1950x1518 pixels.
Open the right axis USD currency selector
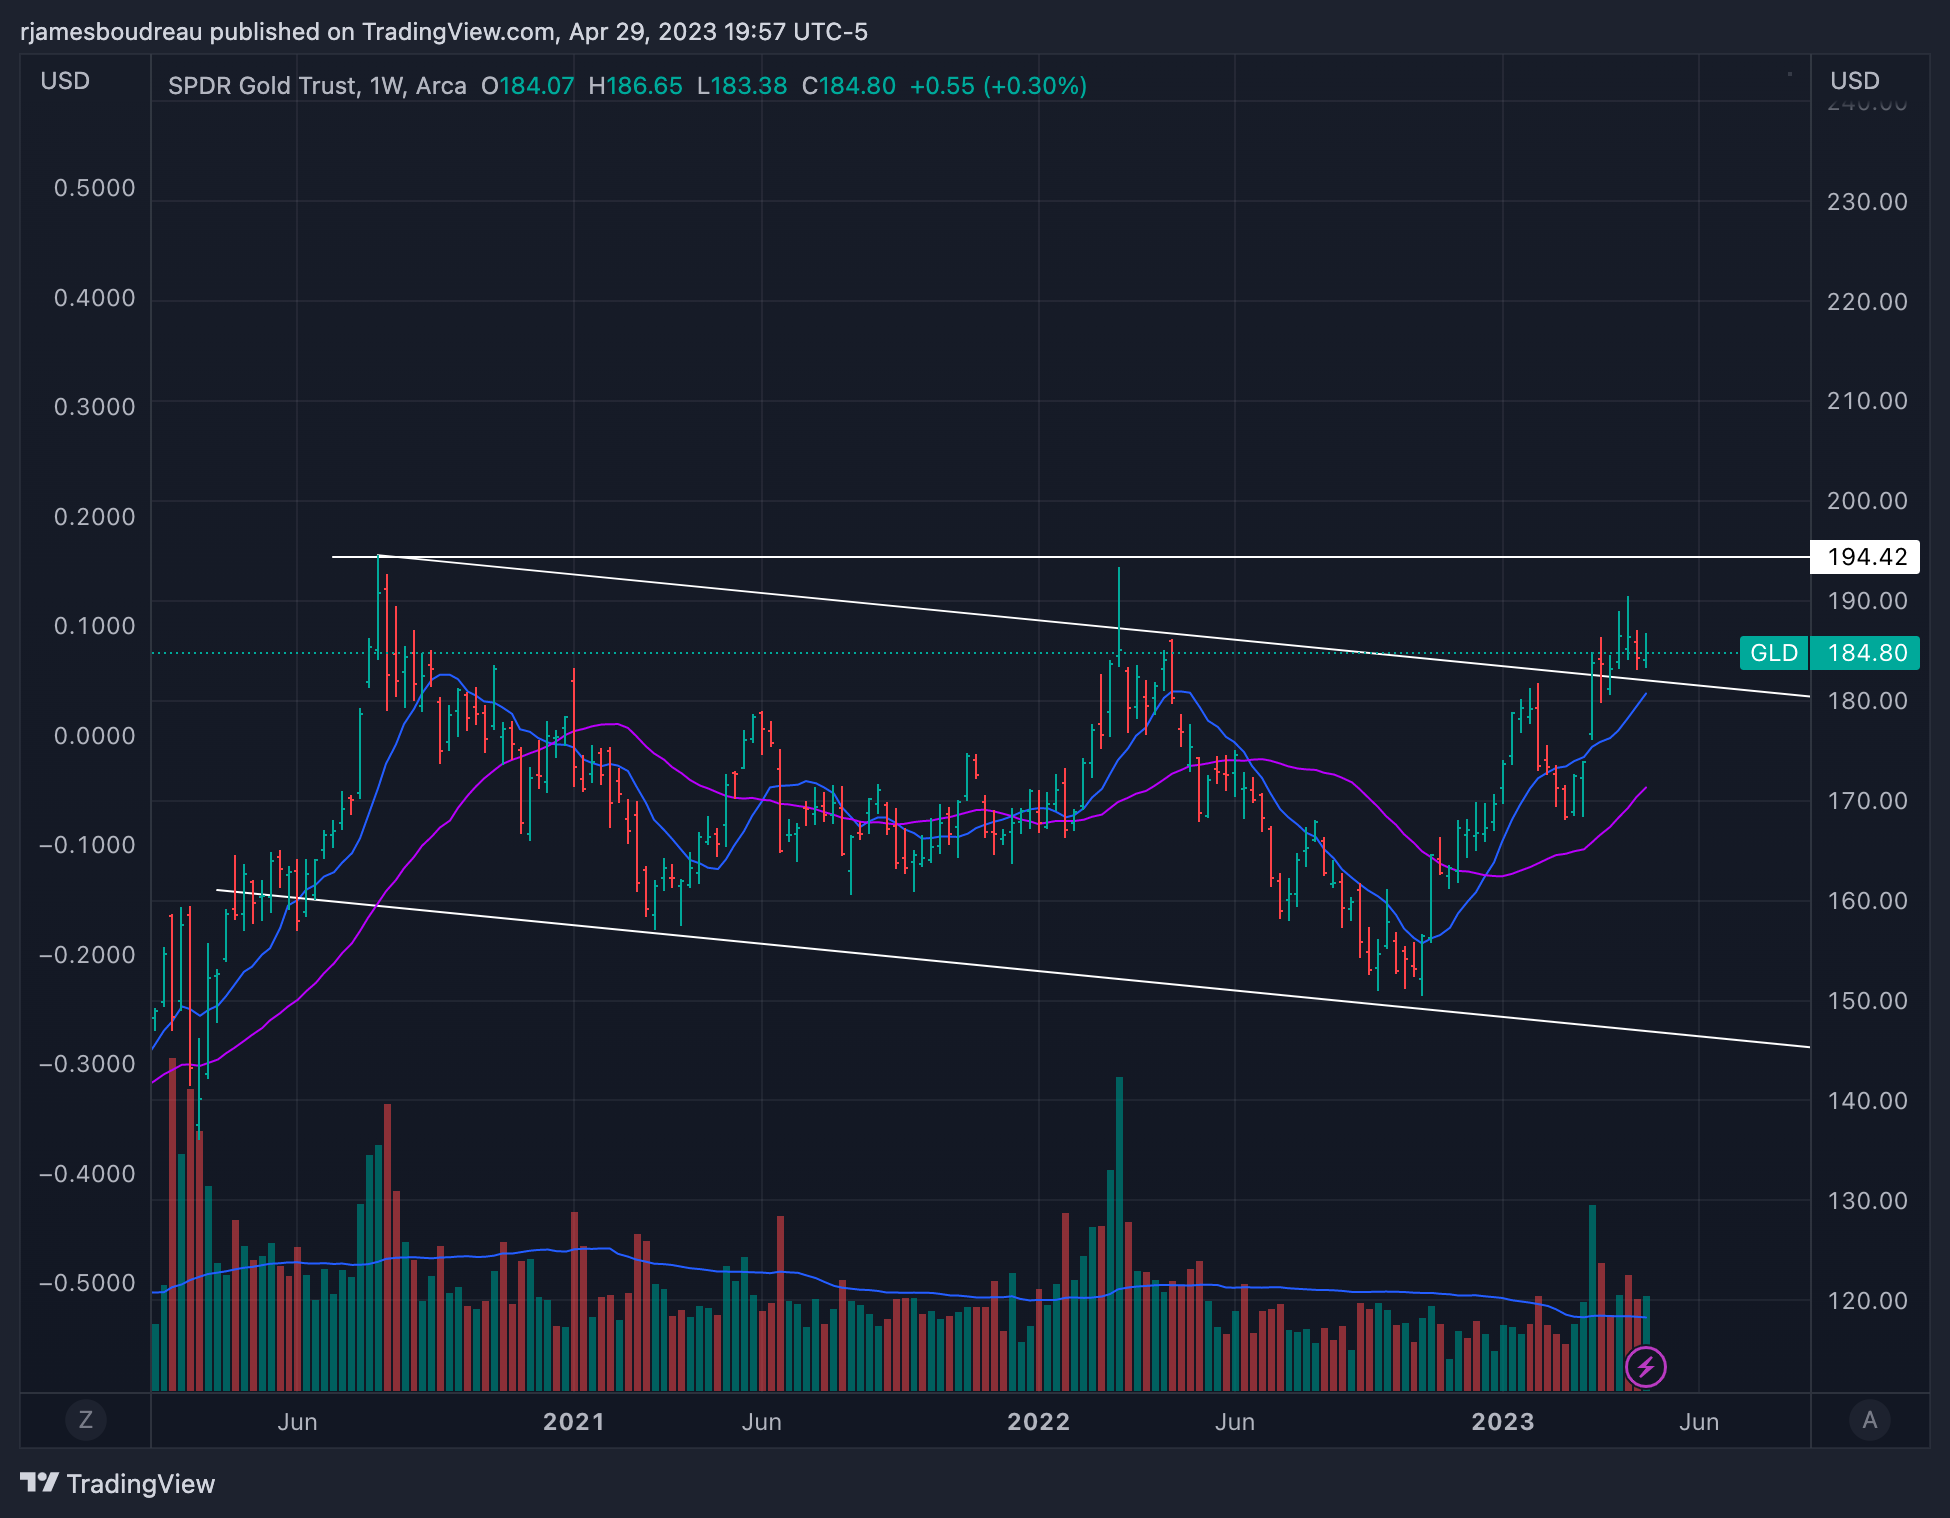(1854, 81)
